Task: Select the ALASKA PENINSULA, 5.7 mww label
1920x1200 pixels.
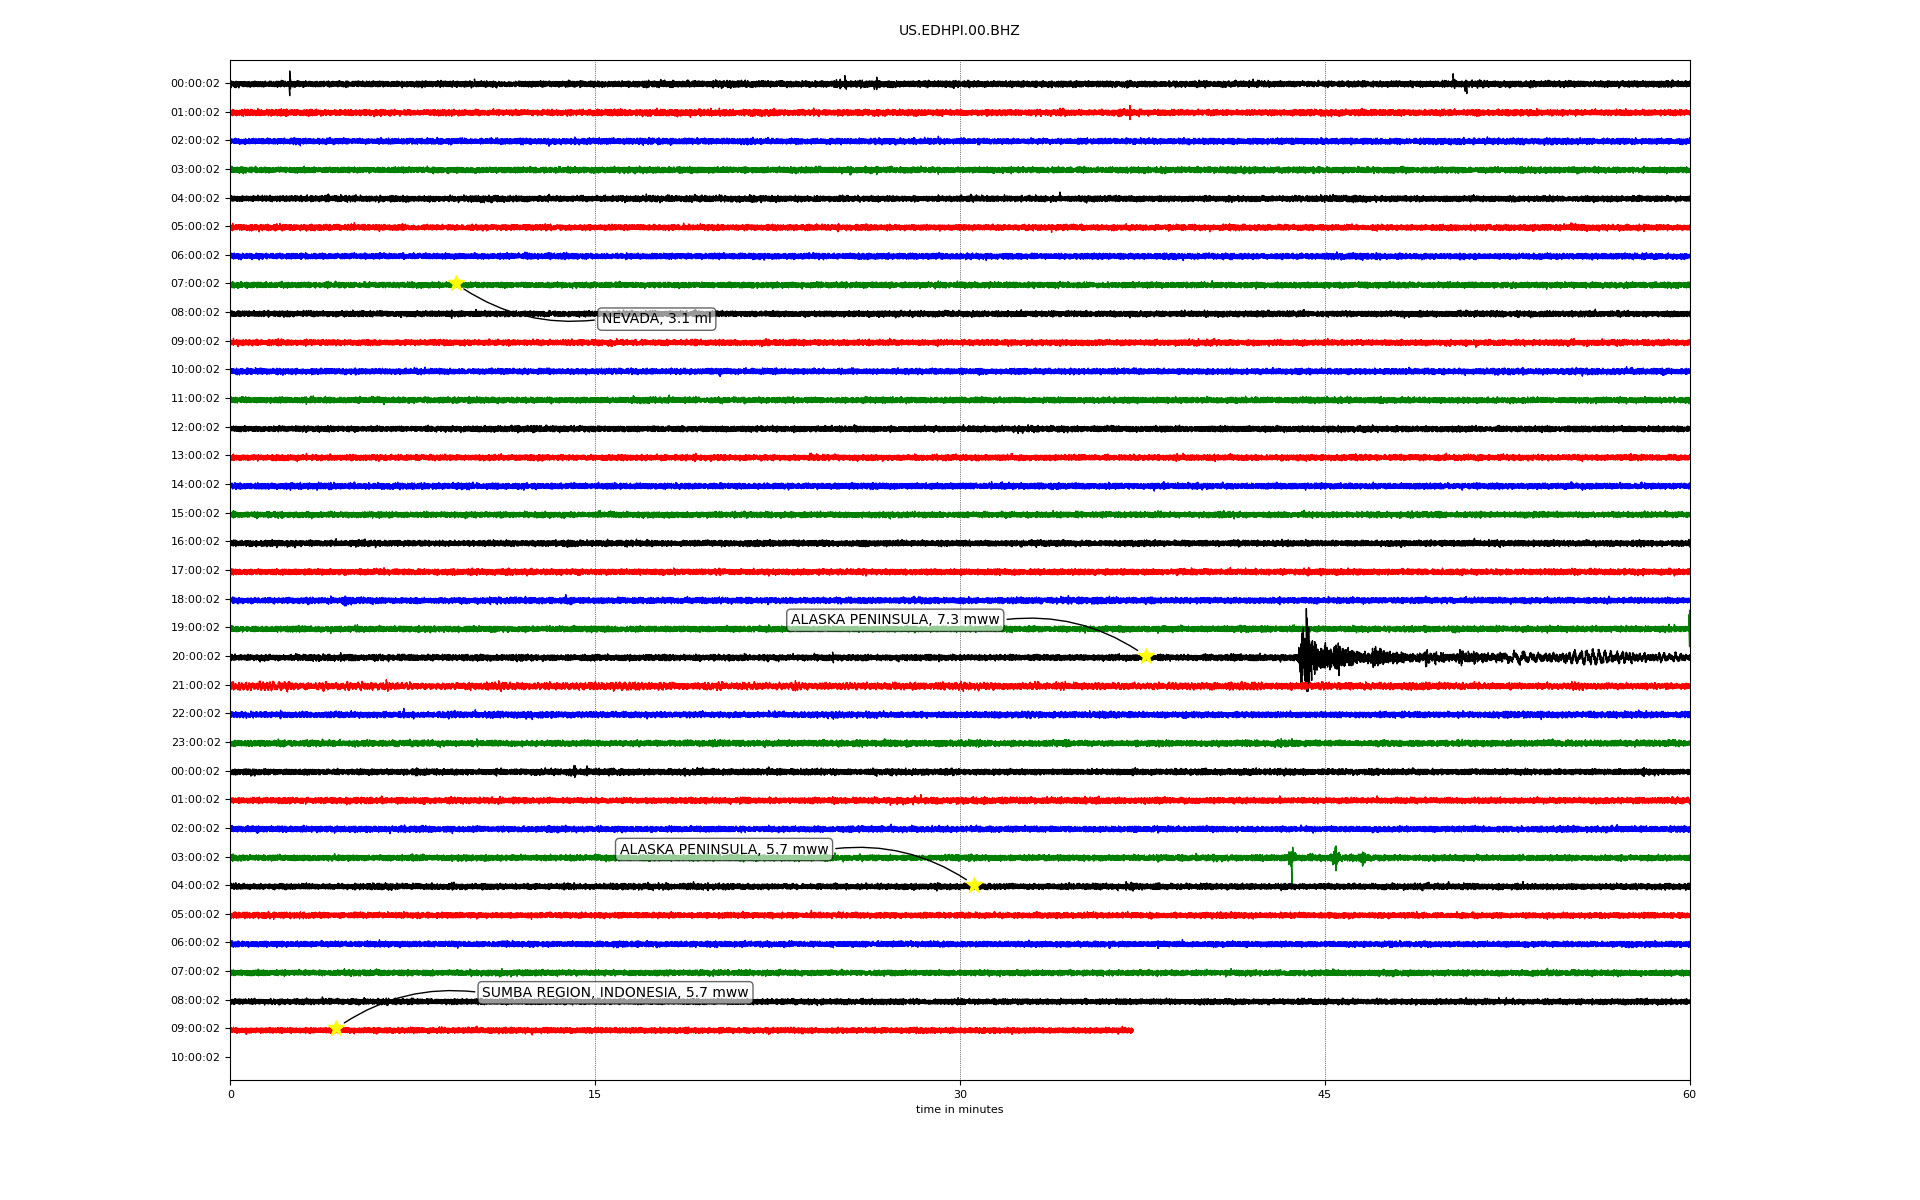Action: 724,850
